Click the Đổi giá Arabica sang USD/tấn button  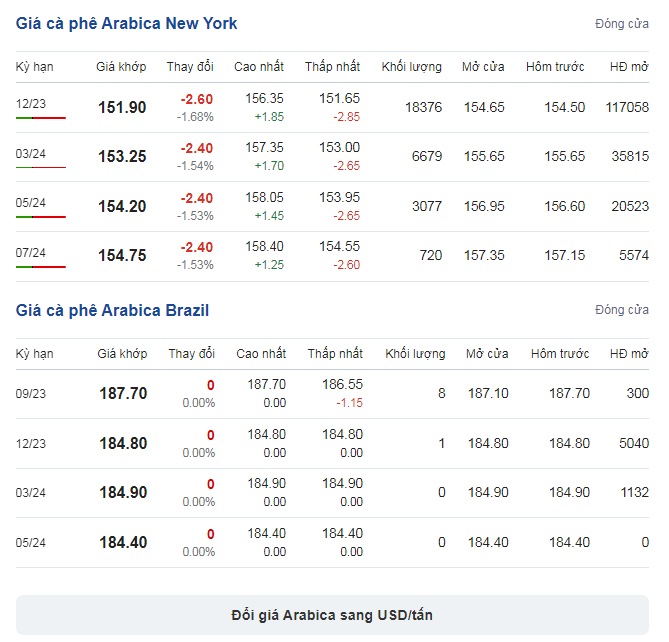[332, 615]
